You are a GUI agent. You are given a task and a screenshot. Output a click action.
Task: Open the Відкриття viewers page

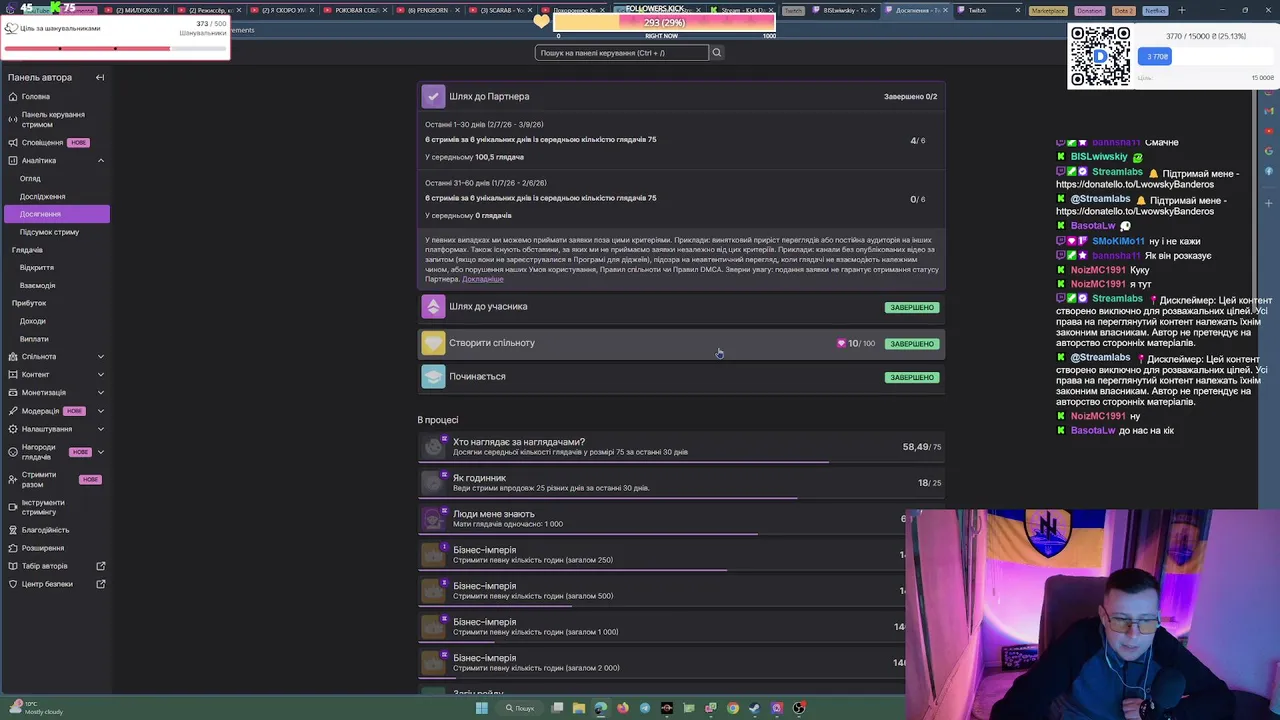[37, 267]
